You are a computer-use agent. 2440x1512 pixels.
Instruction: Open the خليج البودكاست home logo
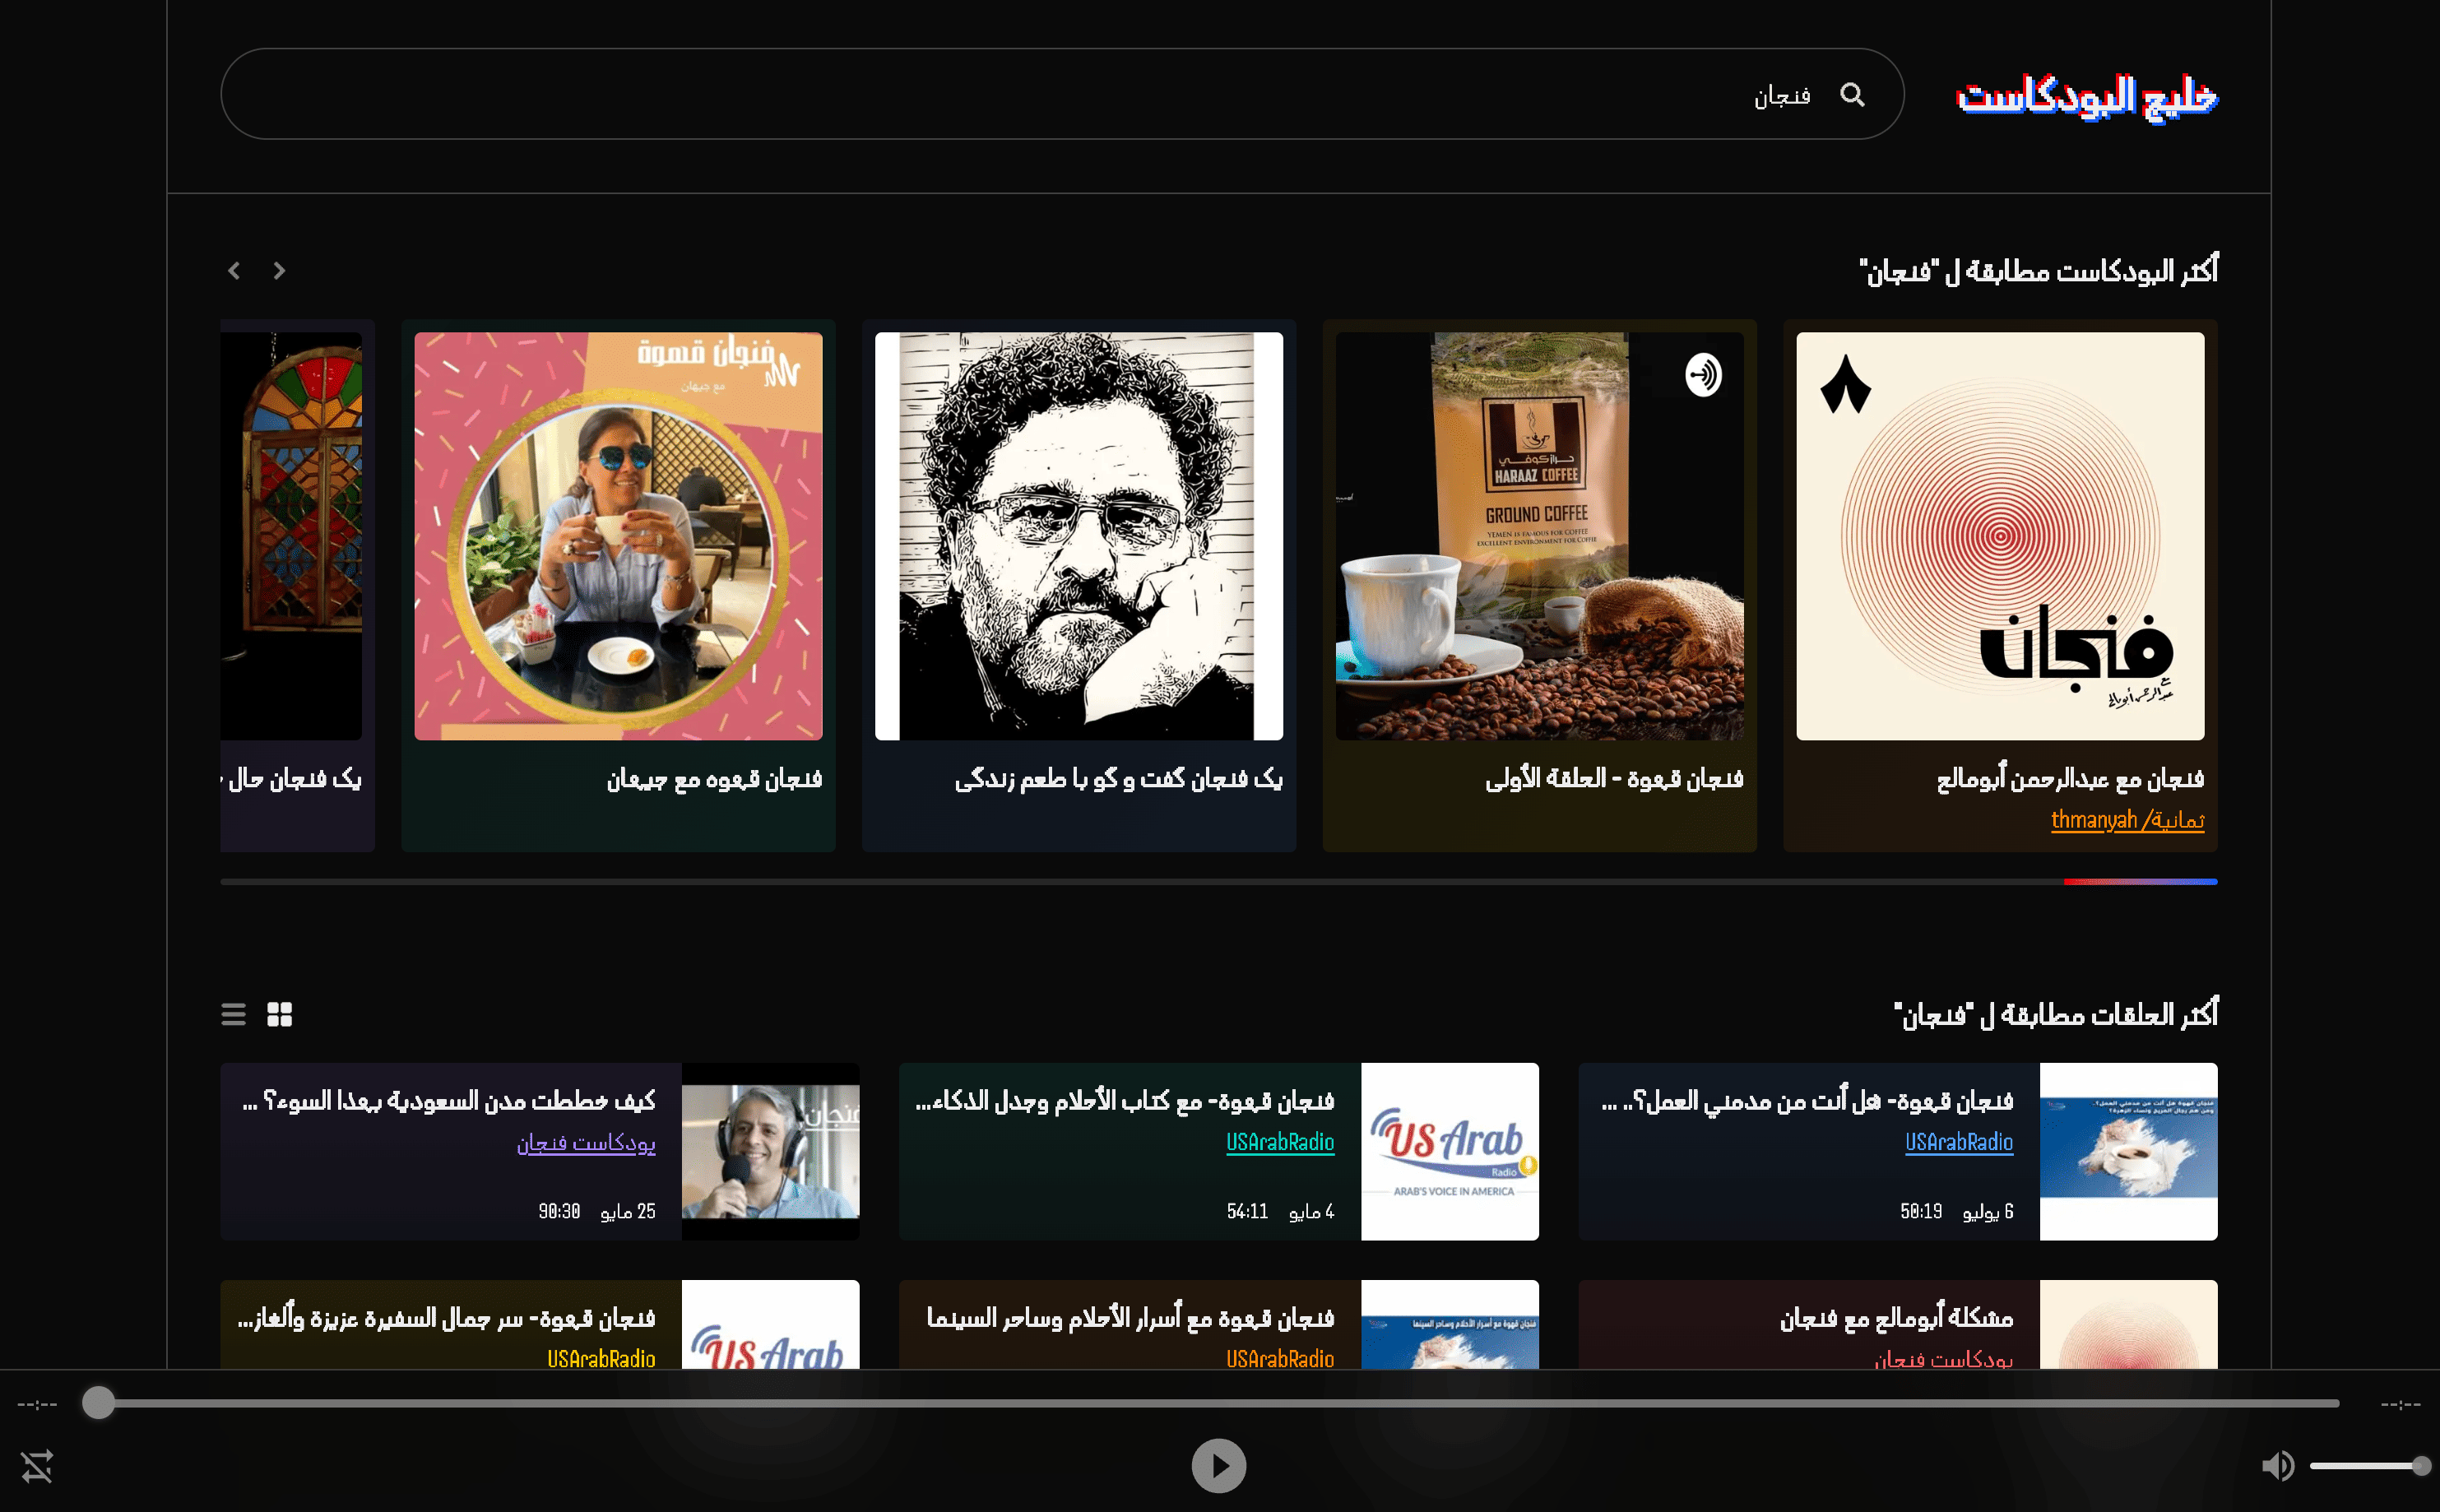pos(2087,96)
